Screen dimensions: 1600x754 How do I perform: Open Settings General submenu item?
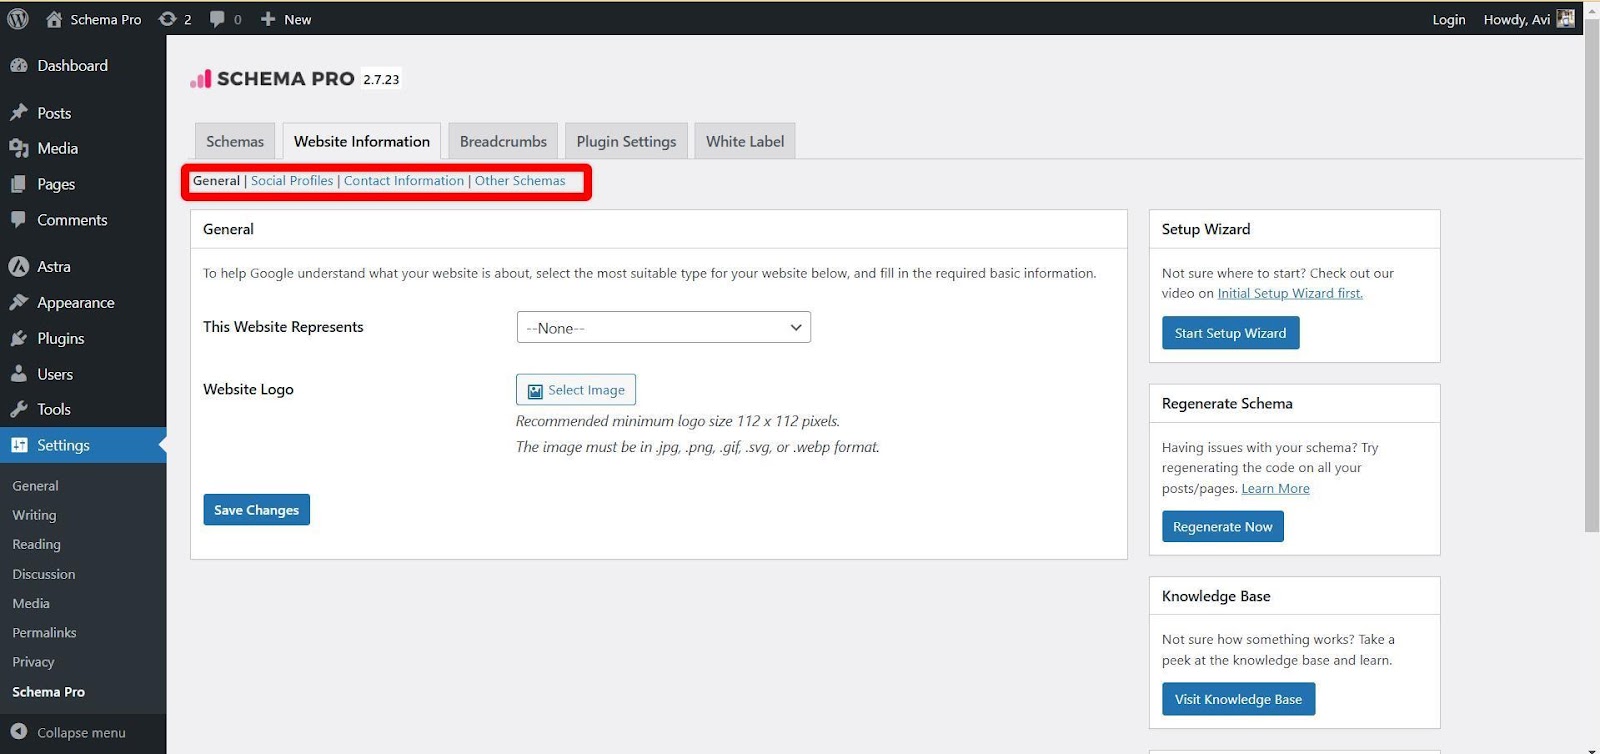pos(35,486)
